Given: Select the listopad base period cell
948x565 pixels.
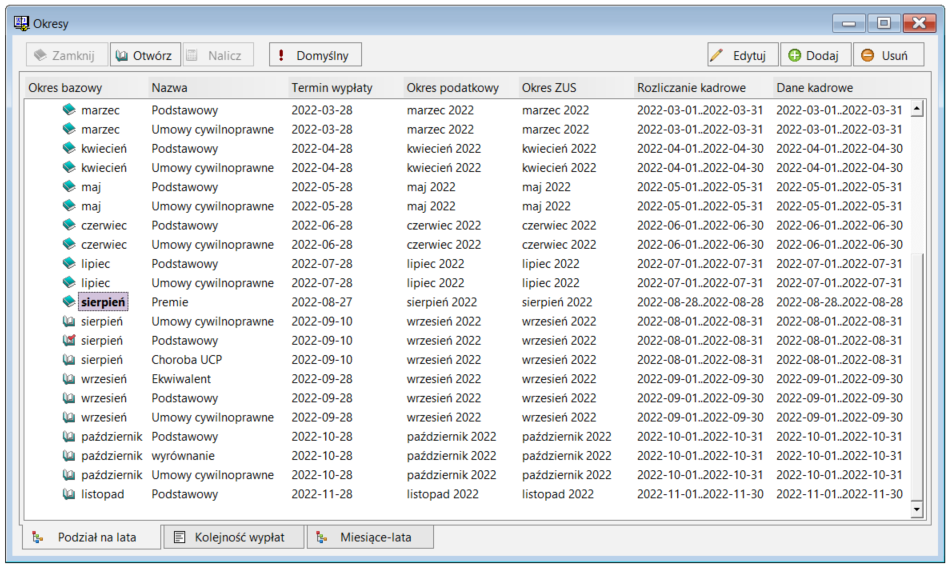Looking at the screenshot, I should (102, 494).
